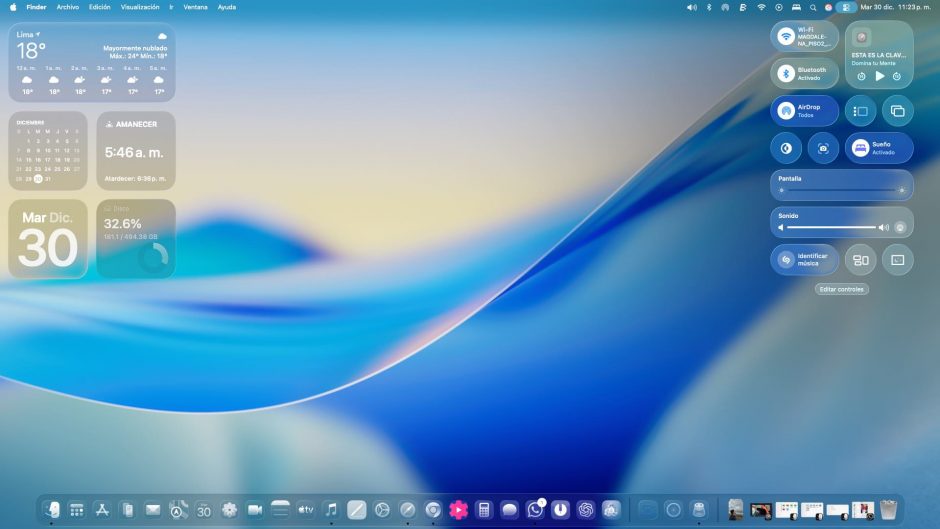
Task: Open the Music app in Dock
Action: 331,510
